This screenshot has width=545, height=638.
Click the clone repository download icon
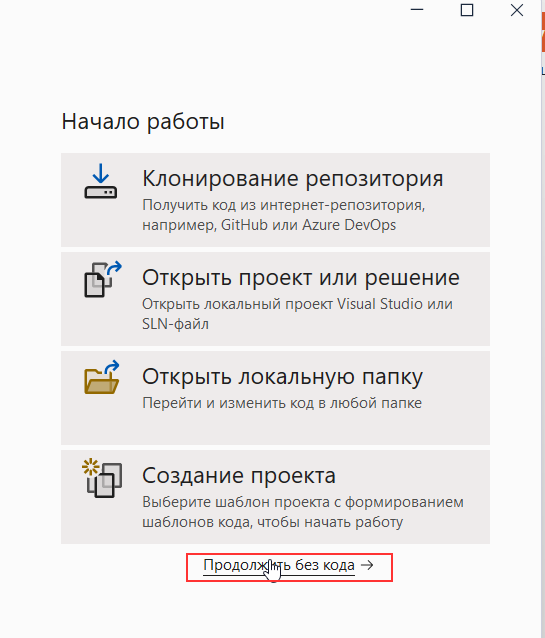101,181
